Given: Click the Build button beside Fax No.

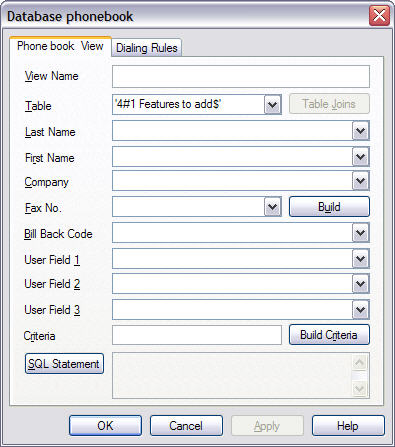Looking at the screenshot, I should point(329,207).
